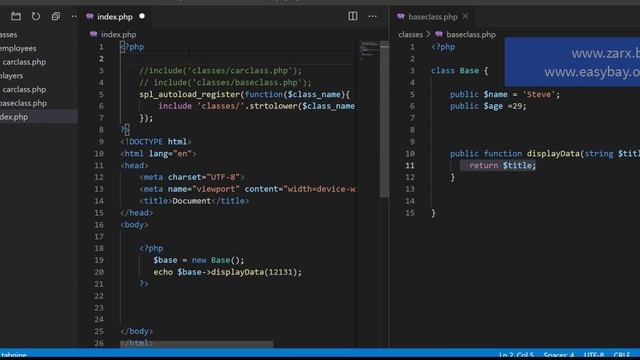Close the baseclass.php tab

[465, 16]
